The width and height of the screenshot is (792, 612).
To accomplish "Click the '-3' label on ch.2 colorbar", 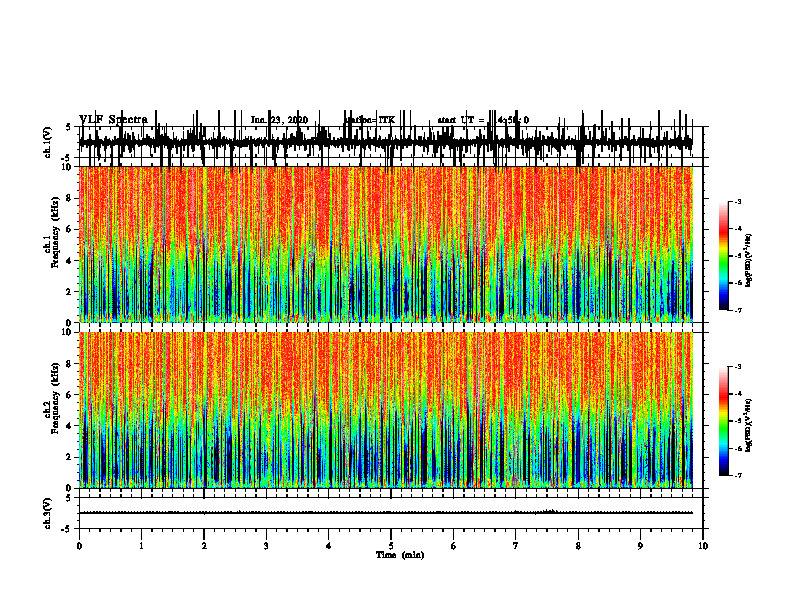I will click(738, 367).
